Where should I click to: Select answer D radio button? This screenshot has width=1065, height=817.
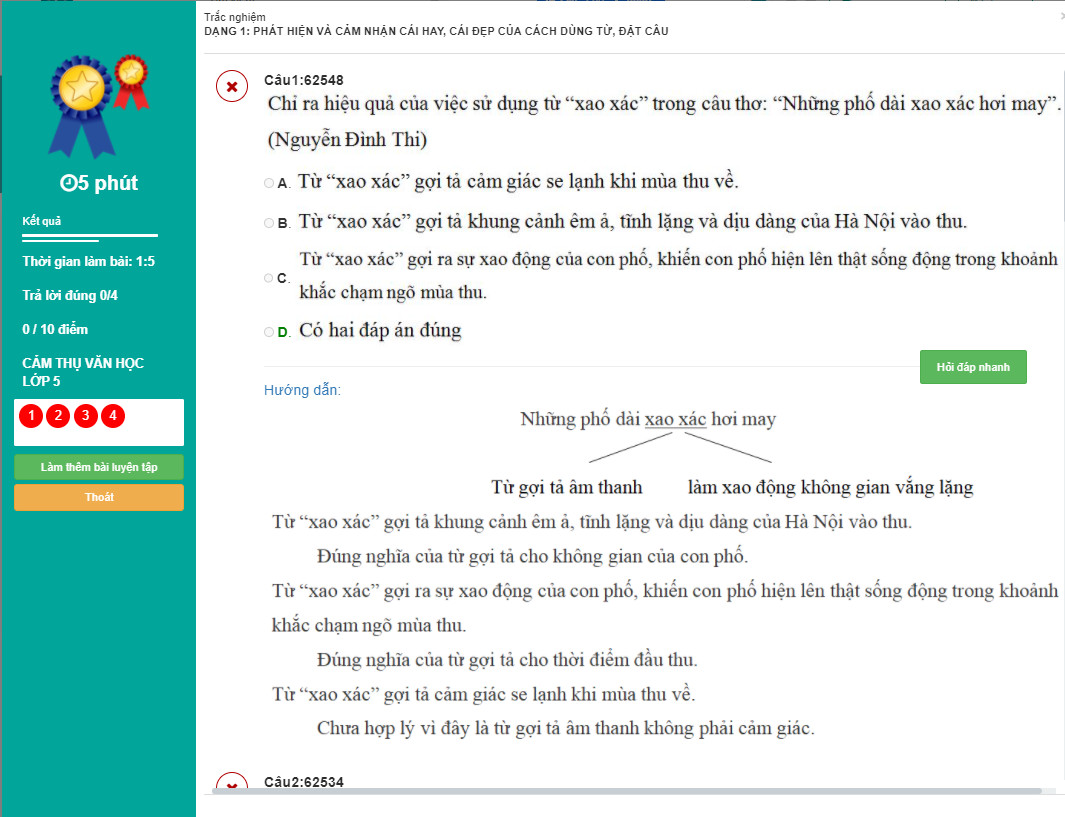coord(269,332)
